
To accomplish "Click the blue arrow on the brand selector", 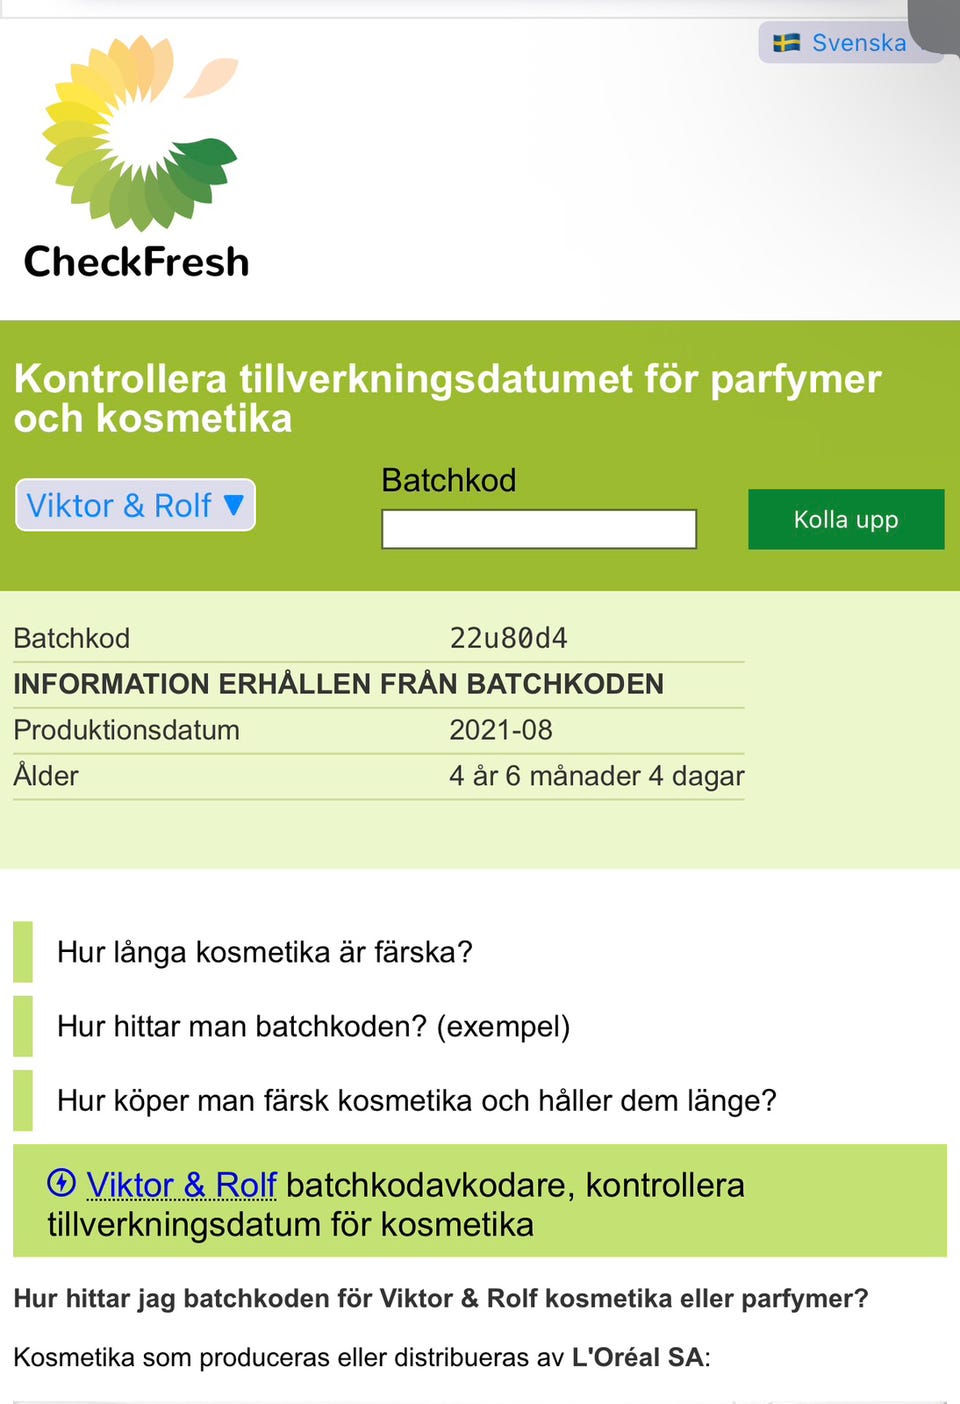I will (234, 505).
